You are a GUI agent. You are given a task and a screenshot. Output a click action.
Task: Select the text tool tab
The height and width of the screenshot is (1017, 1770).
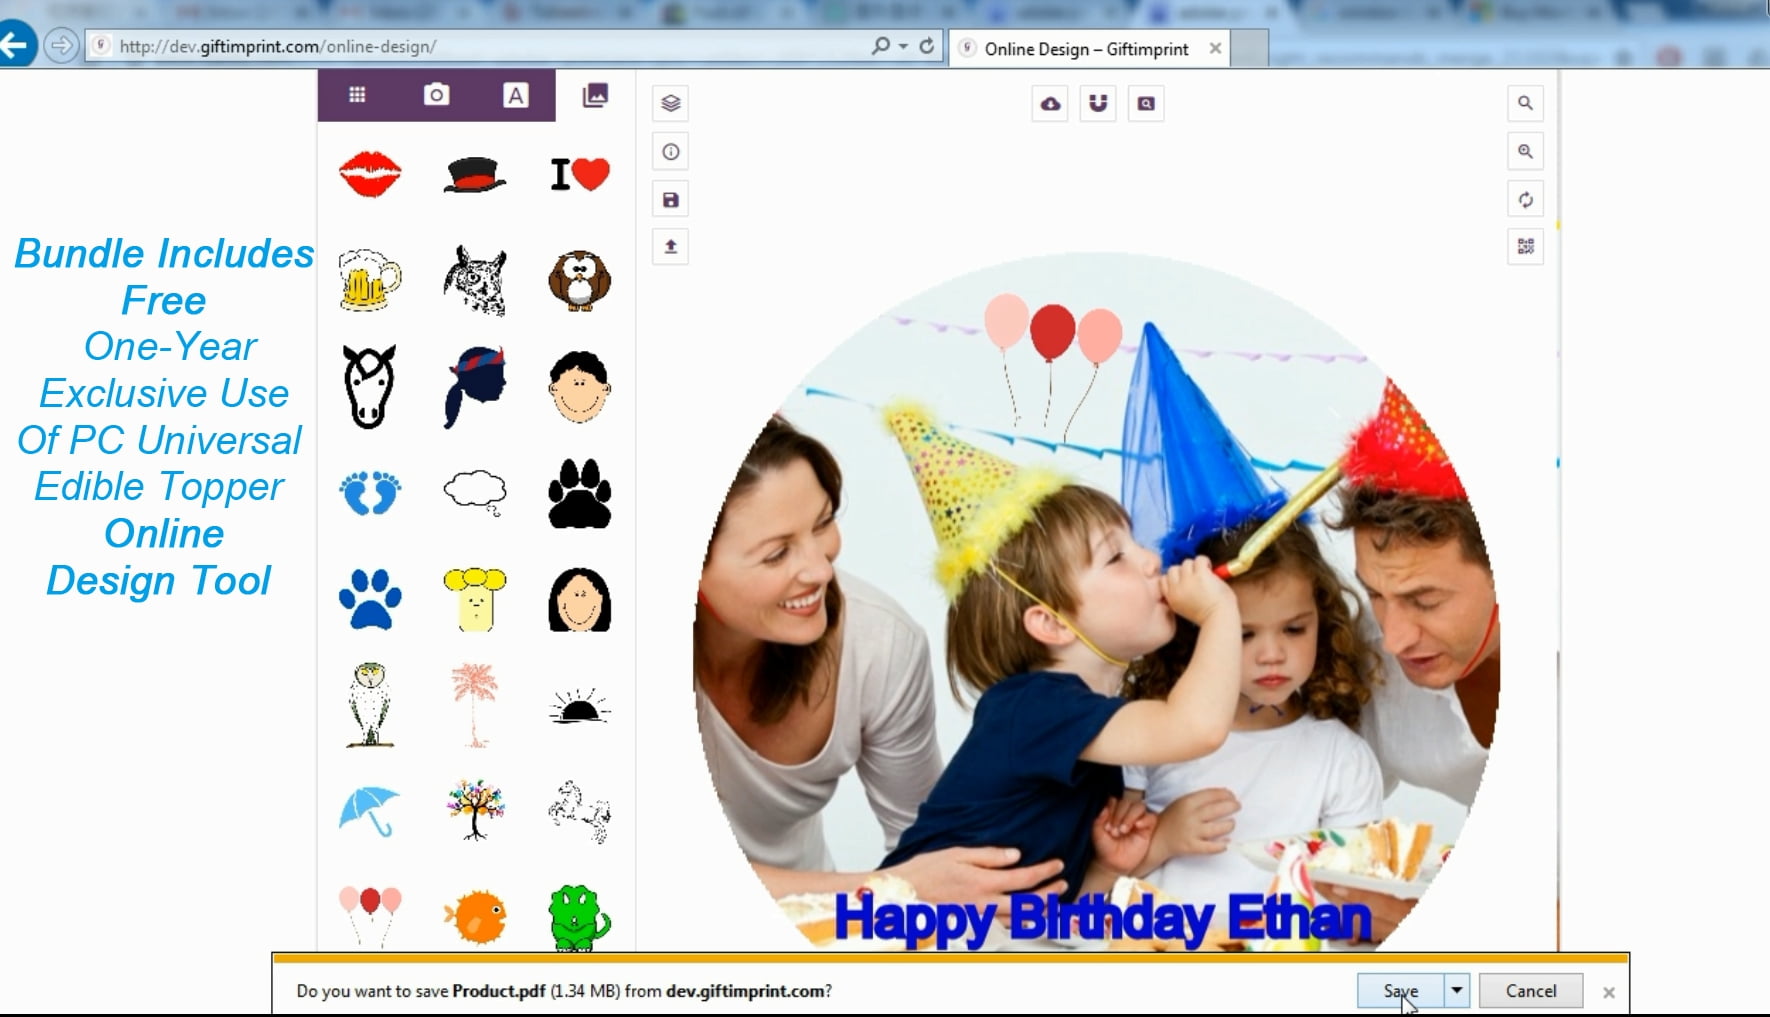515,95
